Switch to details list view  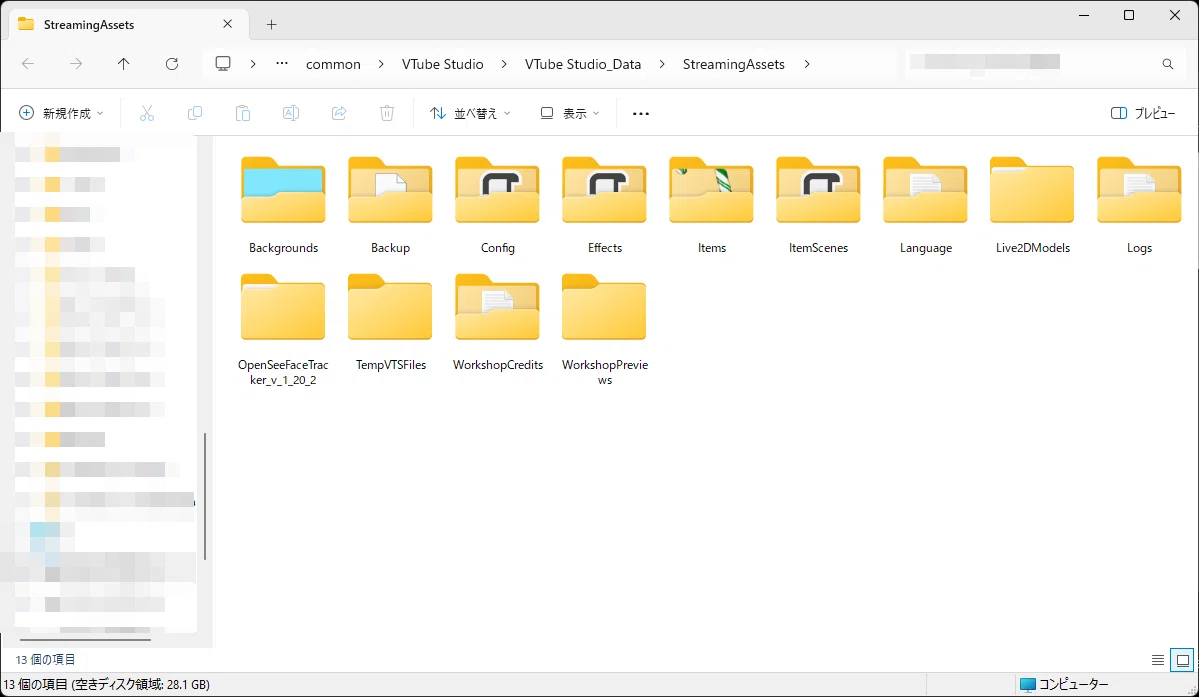[1158, 660]
